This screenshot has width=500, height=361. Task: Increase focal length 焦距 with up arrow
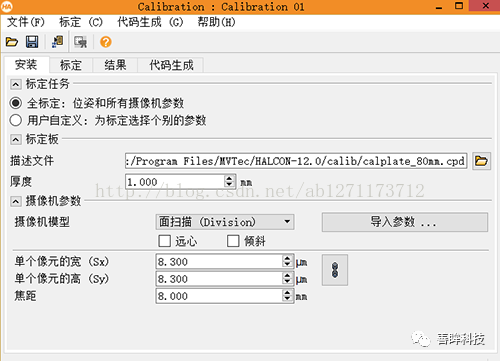pyautogui.click(x=287, y=292)
